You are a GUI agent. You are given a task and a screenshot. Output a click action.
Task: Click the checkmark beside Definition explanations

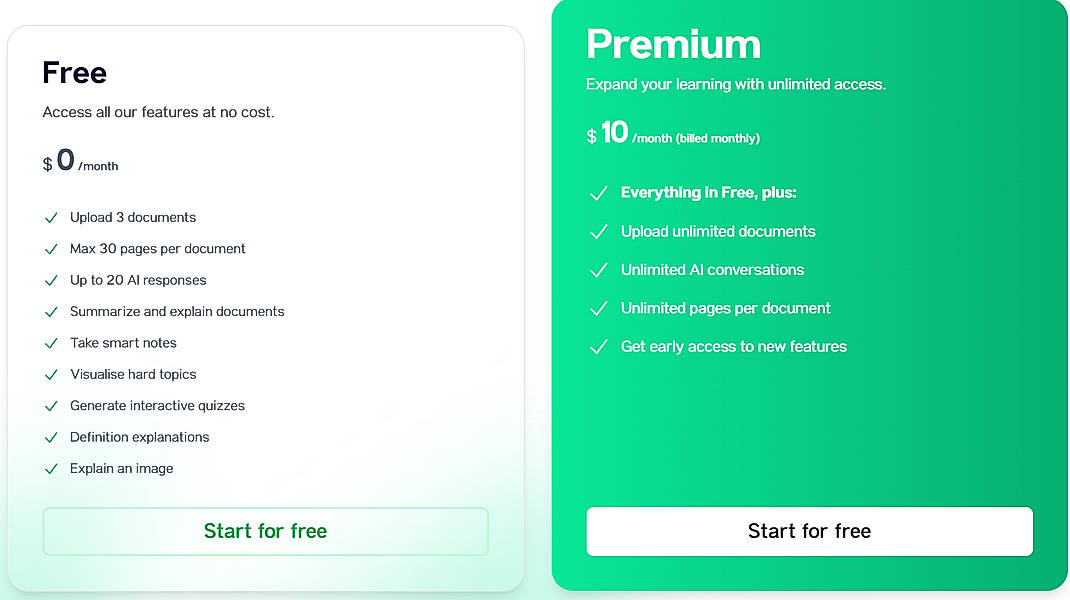tap(51, 437)
